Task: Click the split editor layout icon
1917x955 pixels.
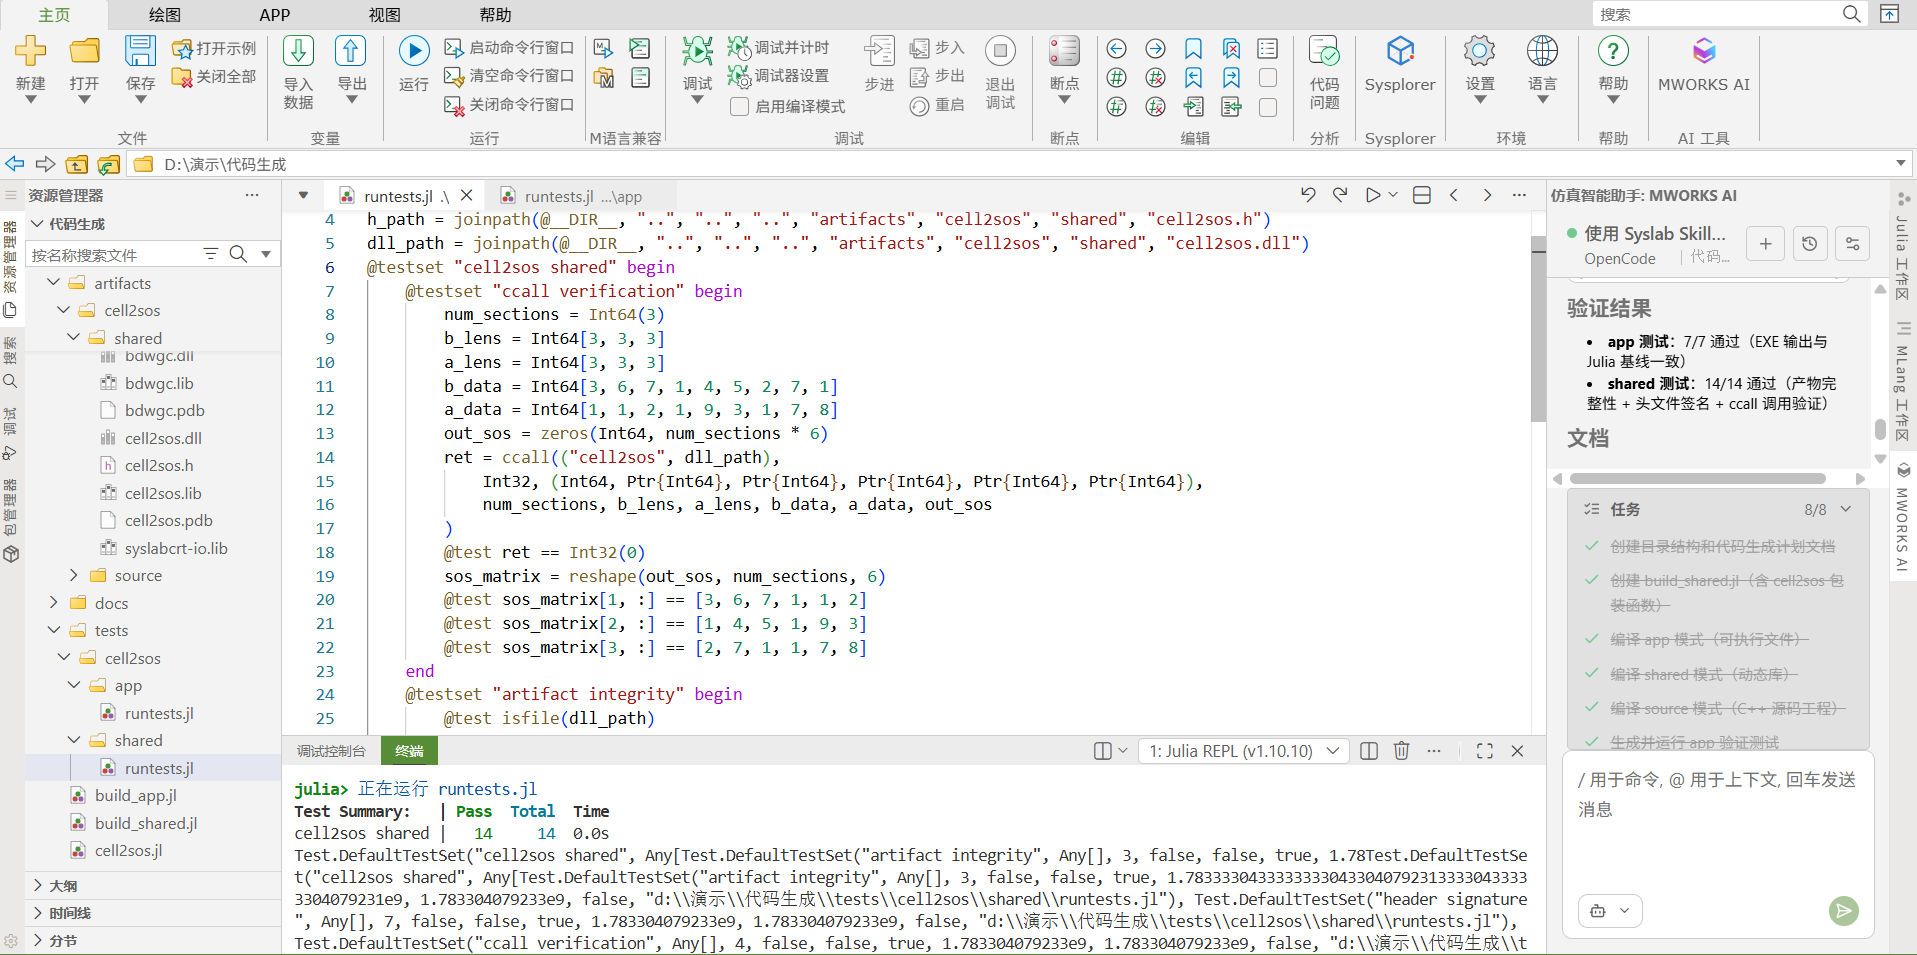Action: point(1422,195)
